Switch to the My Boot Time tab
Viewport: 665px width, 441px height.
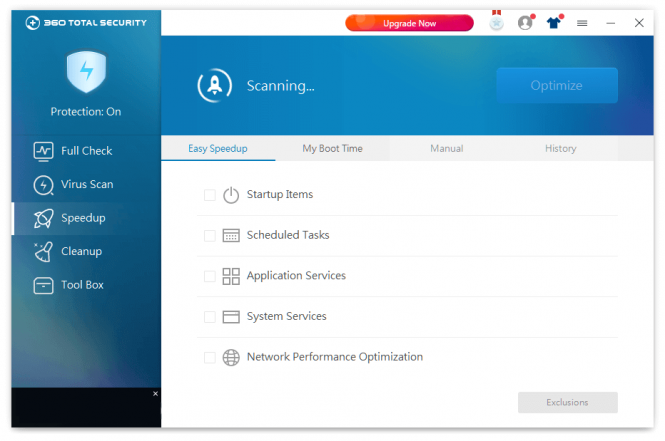pyautogui.click(x=332, y=148)
